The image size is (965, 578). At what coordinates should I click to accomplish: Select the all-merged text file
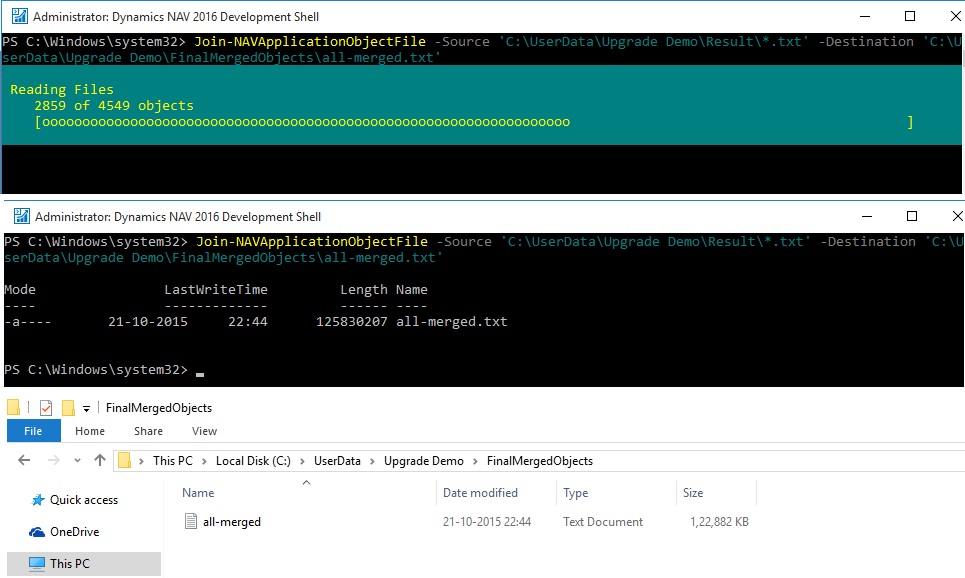click(231, 522)
